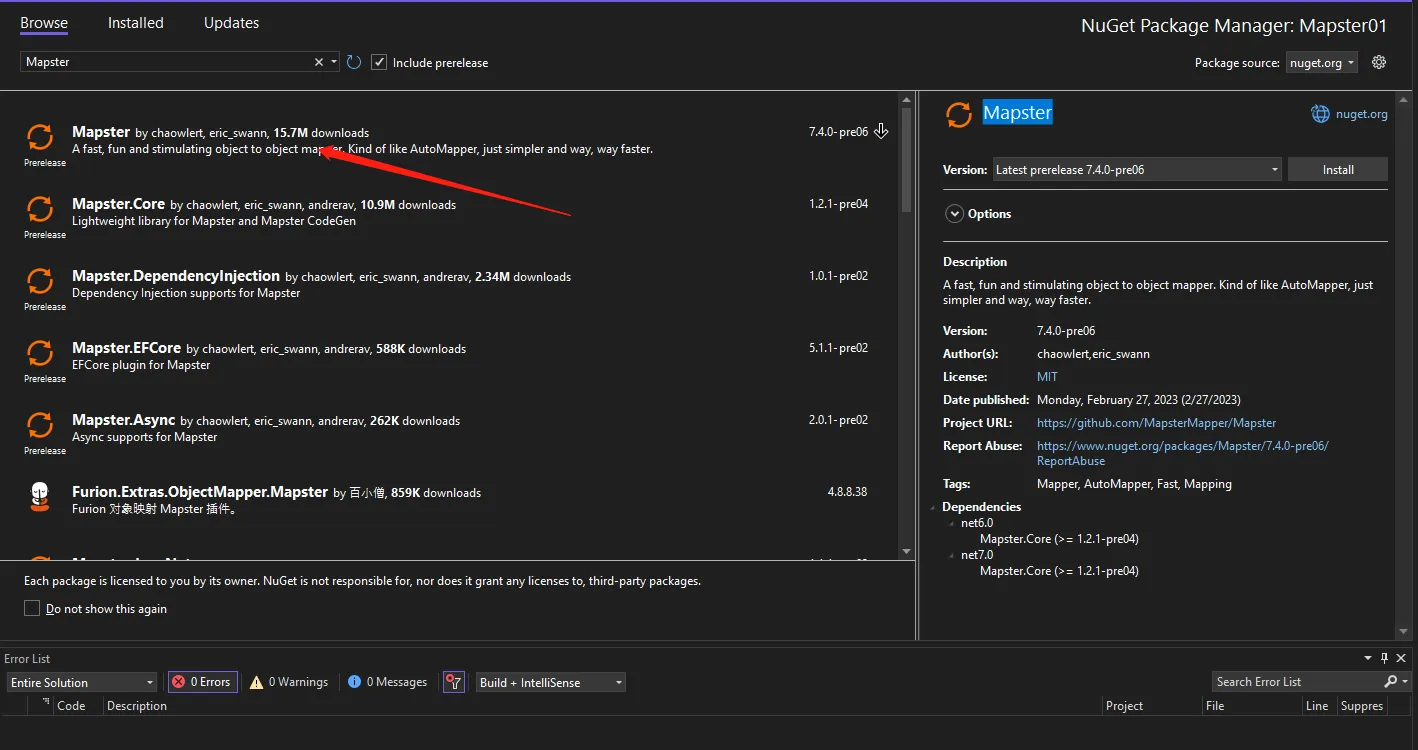
Task: Select the Mapster.Async package name
Action: tap(123, 419)
